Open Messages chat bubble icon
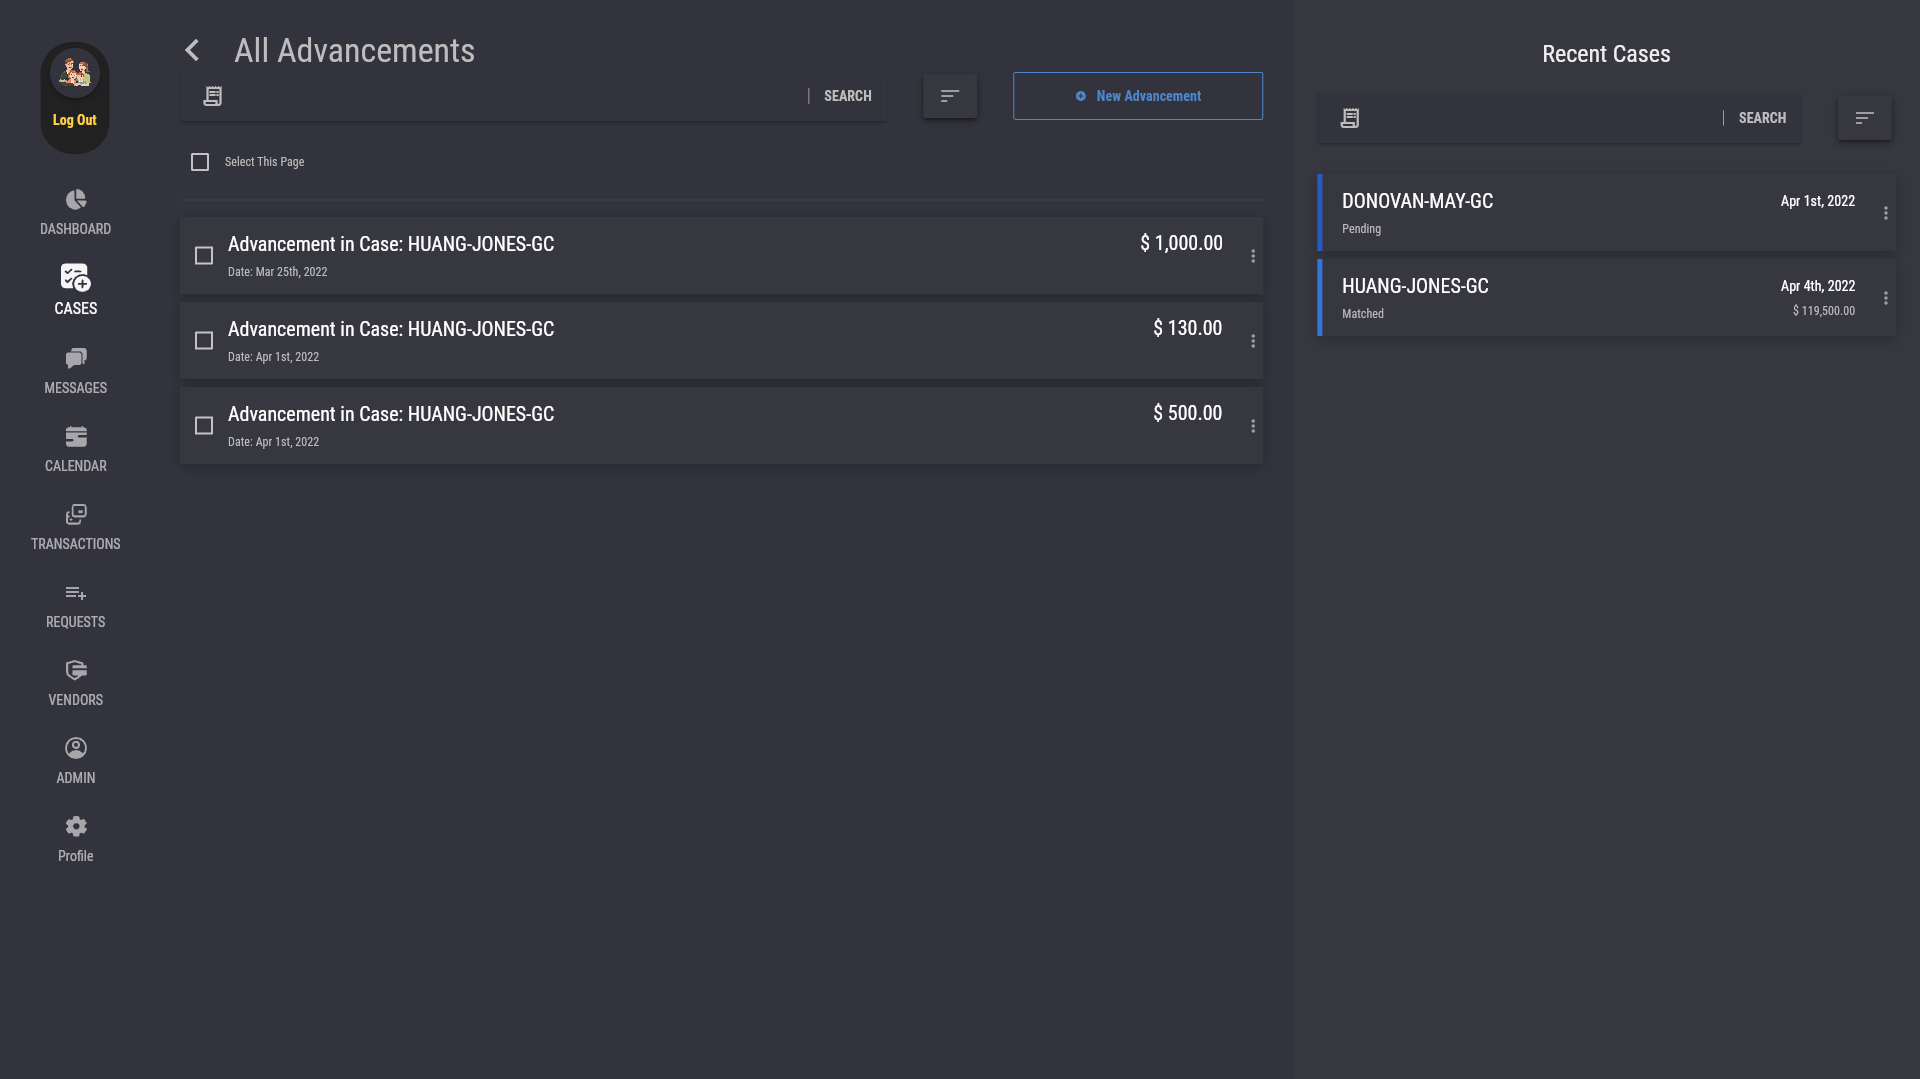1920x1079 pixels. (76, 358)
